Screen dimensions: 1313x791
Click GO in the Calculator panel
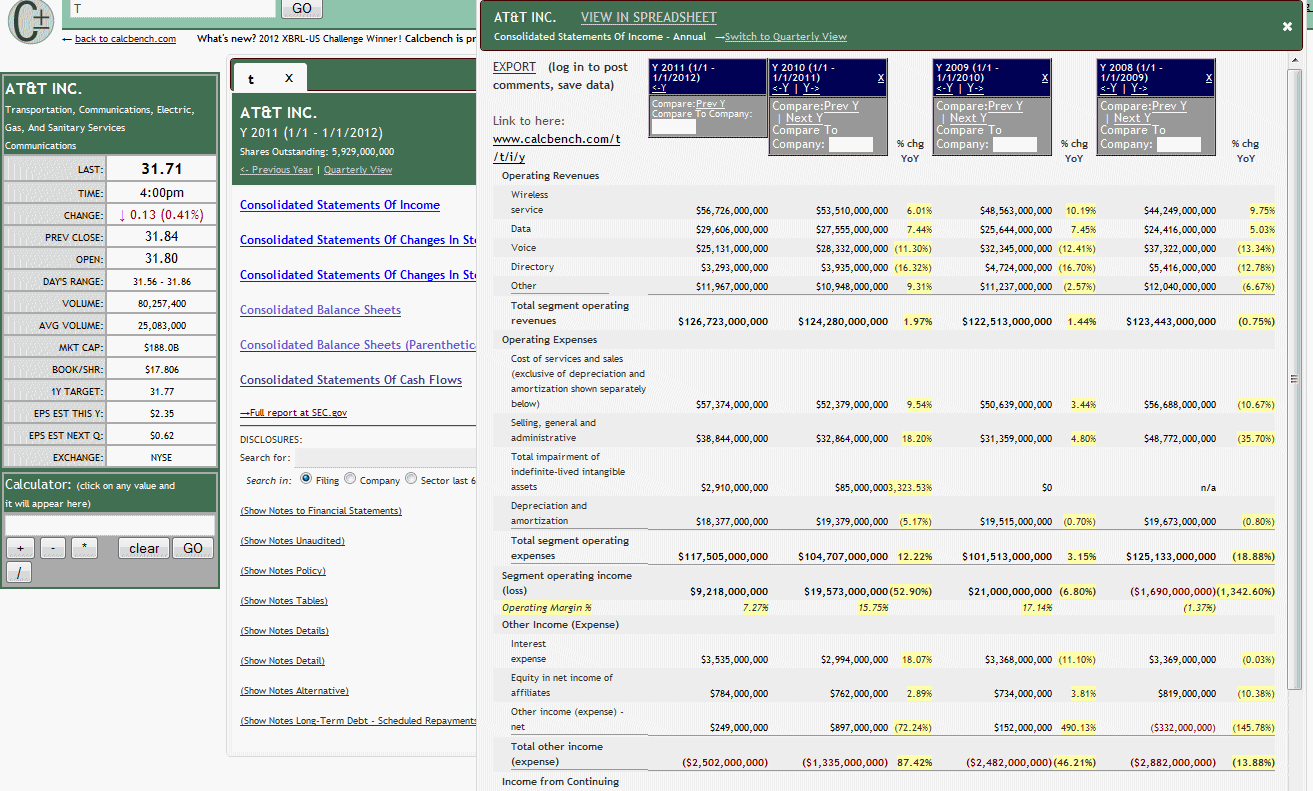[x=193, y=548]
